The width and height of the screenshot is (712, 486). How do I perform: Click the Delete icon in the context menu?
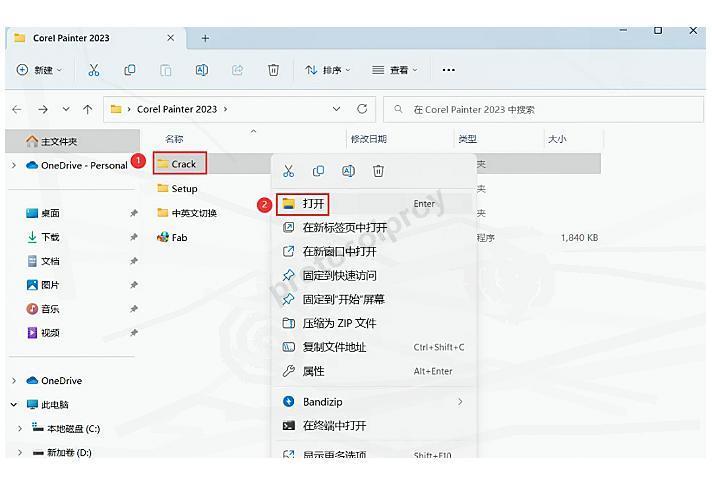tap(378, 171)
